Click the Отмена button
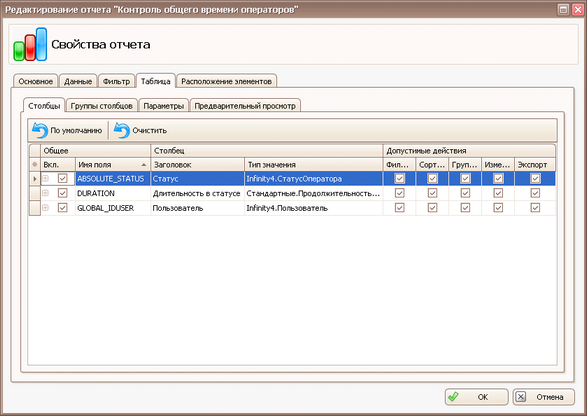 [x=543, y=397]
